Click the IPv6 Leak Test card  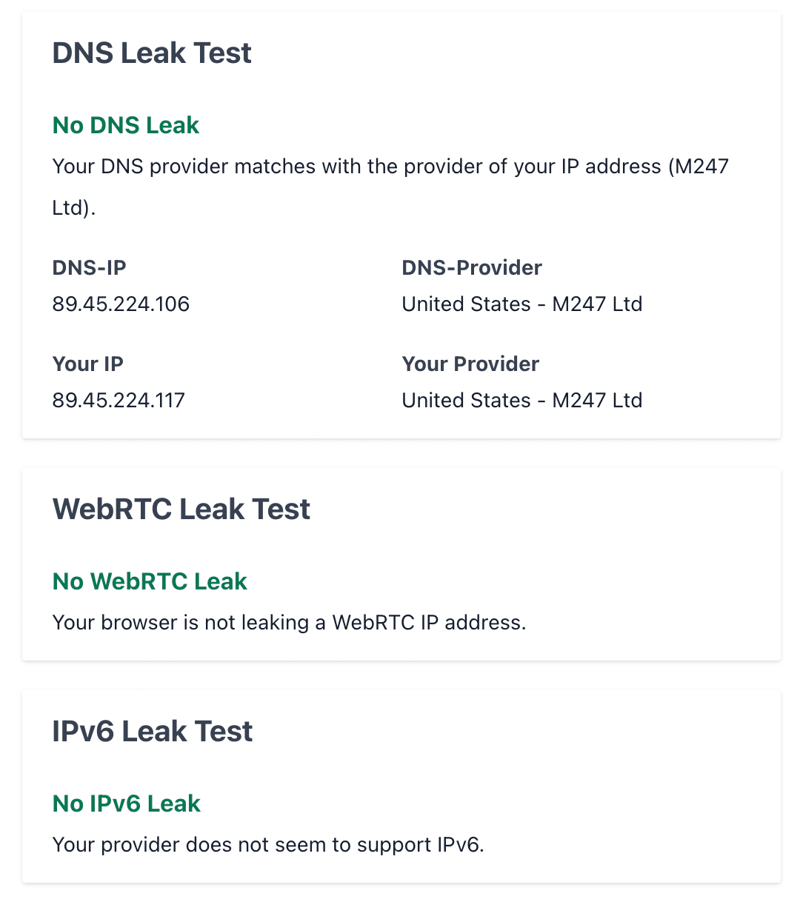401,787
